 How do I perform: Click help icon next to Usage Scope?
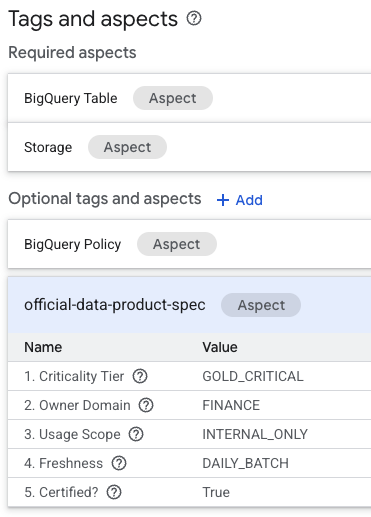click(136, 434)
